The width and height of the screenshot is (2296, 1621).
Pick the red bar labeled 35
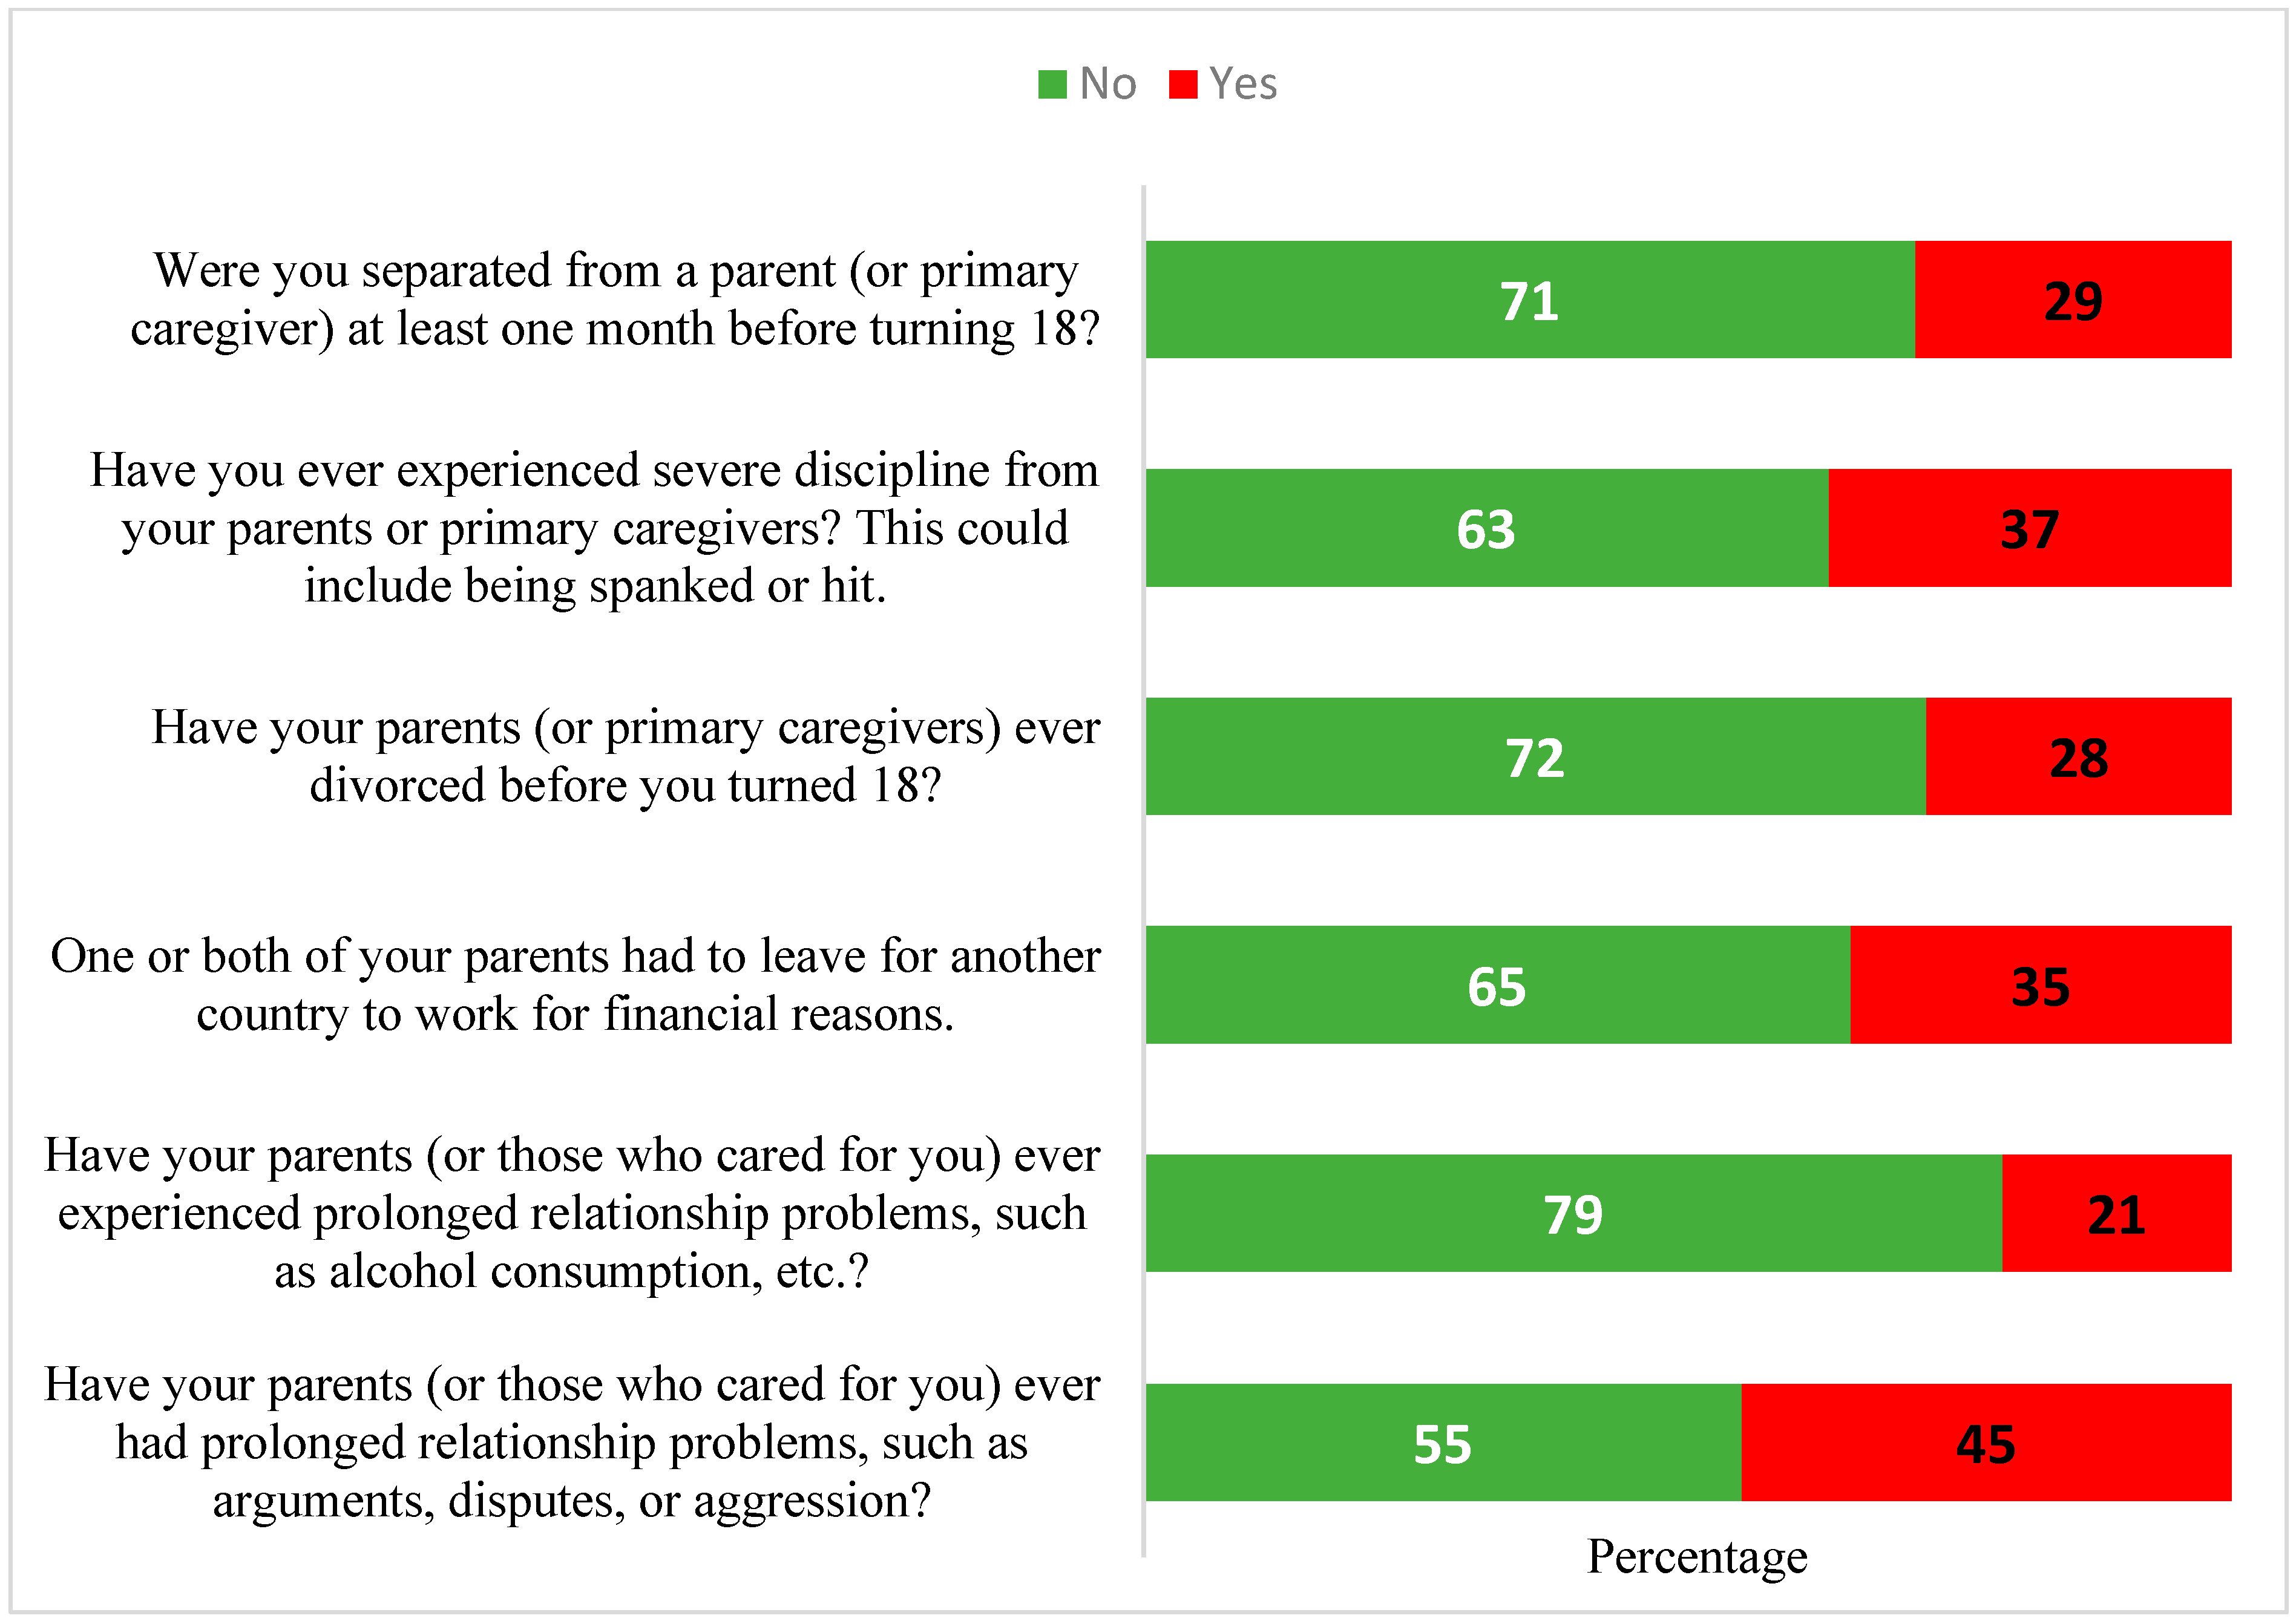pos(2041,985)
